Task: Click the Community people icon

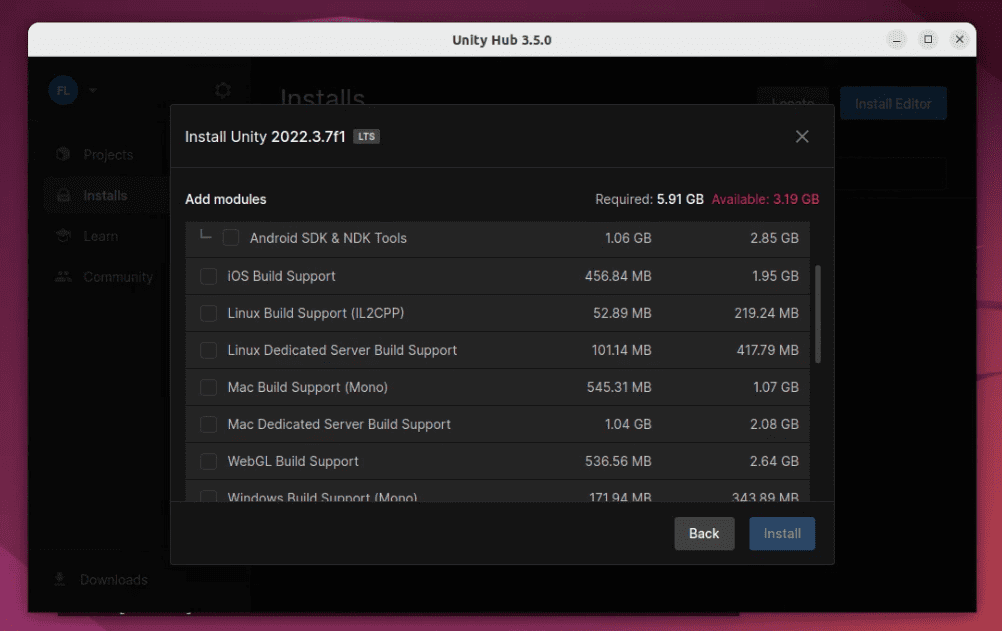Action: 63,277
